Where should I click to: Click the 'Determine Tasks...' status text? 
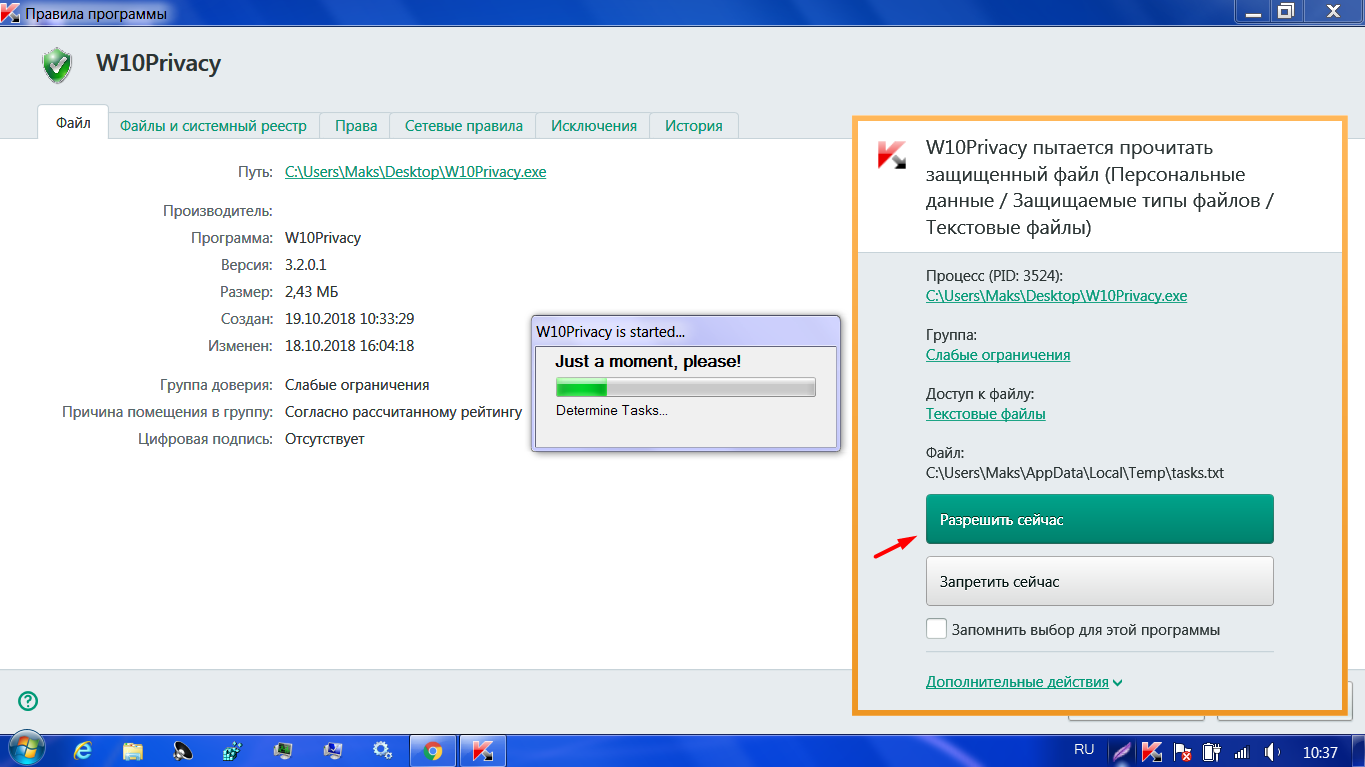(612, 410)
